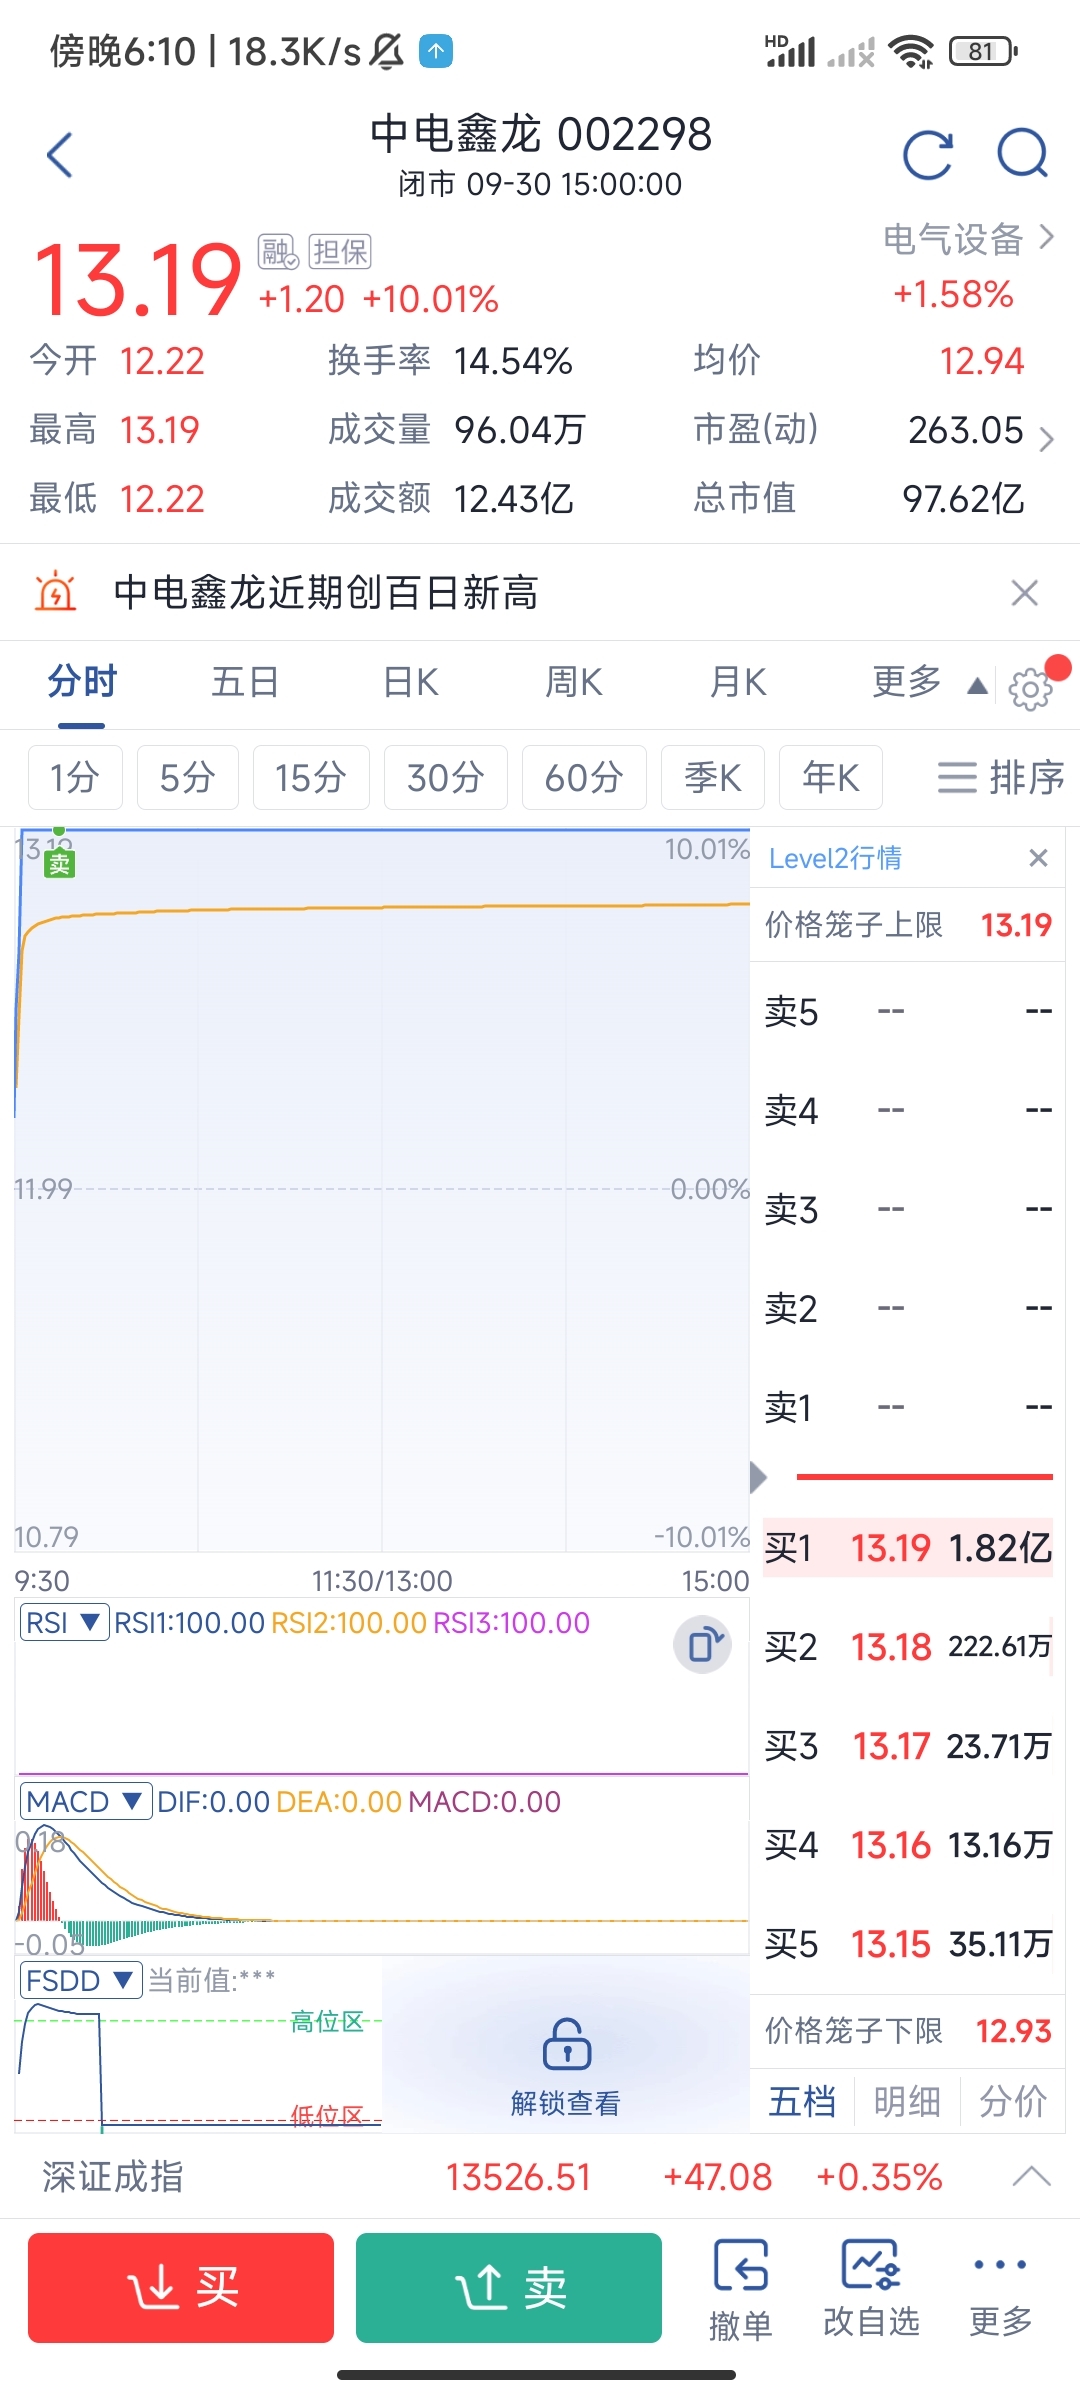
Task: Open the stock search magnifier
Action: (x=1023, y=155)
